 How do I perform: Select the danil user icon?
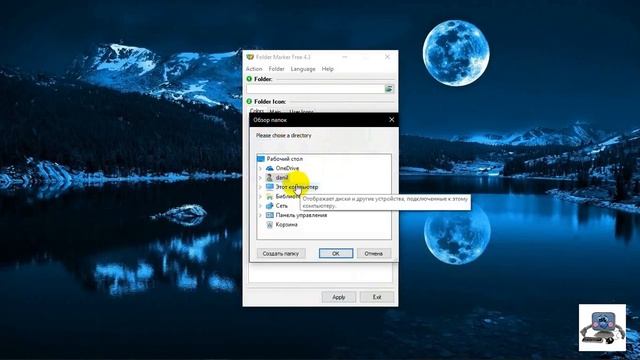(x=269, y=178)
